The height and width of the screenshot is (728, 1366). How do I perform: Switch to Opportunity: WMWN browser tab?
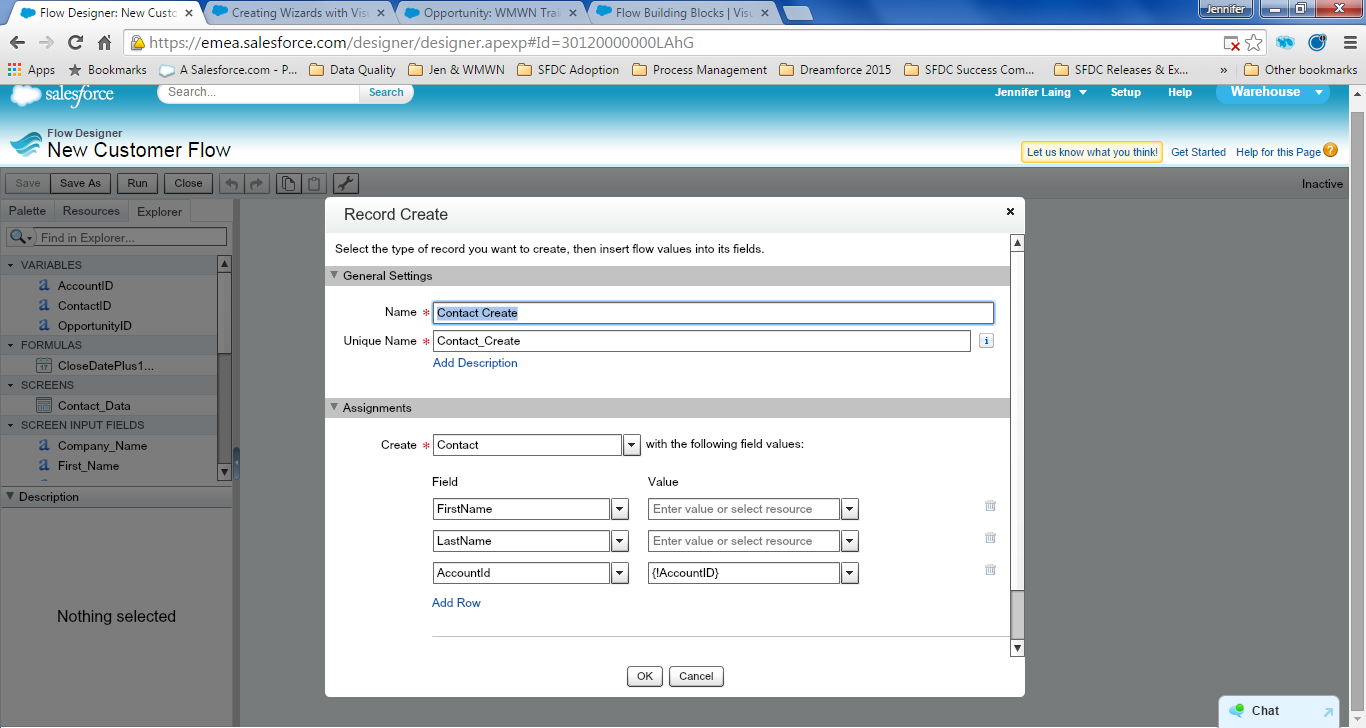click(x=490, y=13)
